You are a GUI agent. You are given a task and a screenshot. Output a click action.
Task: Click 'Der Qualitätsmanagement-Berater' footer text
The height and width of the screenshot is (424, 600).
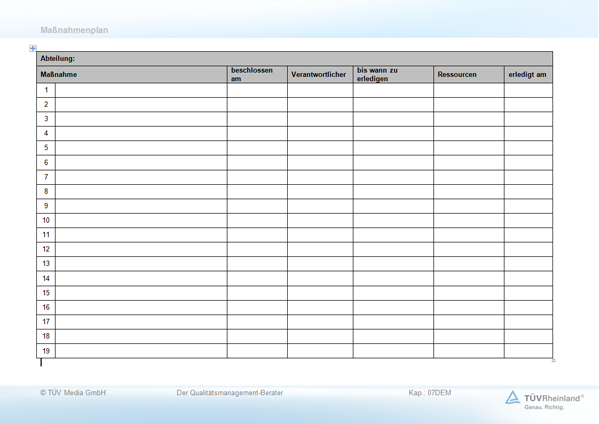(x=229, y=393)
